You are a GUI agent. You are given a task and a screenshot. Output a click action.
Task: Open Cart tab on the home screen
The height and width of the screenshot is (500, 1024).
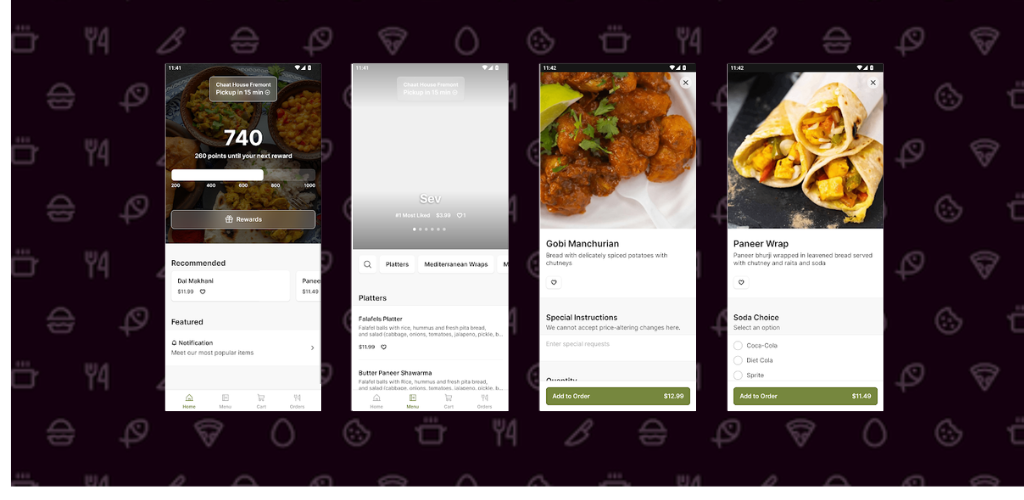click(x=261, y=401)
